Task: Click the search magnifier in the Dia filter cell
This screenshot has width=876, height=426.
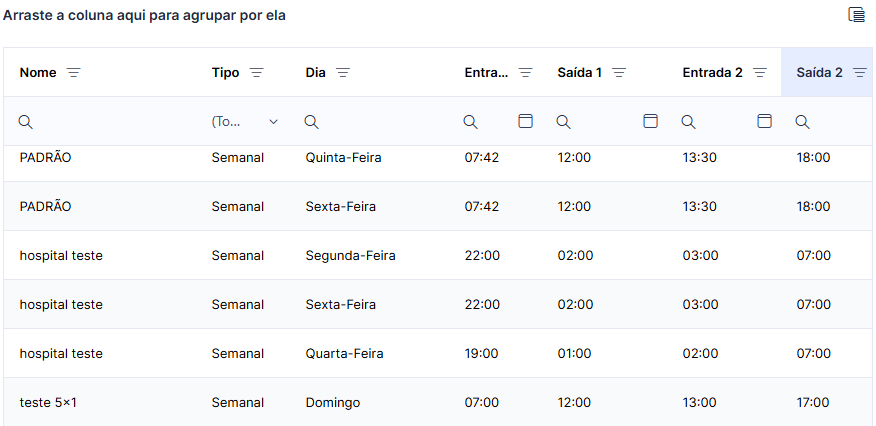Action: click(x=312, y=122)
